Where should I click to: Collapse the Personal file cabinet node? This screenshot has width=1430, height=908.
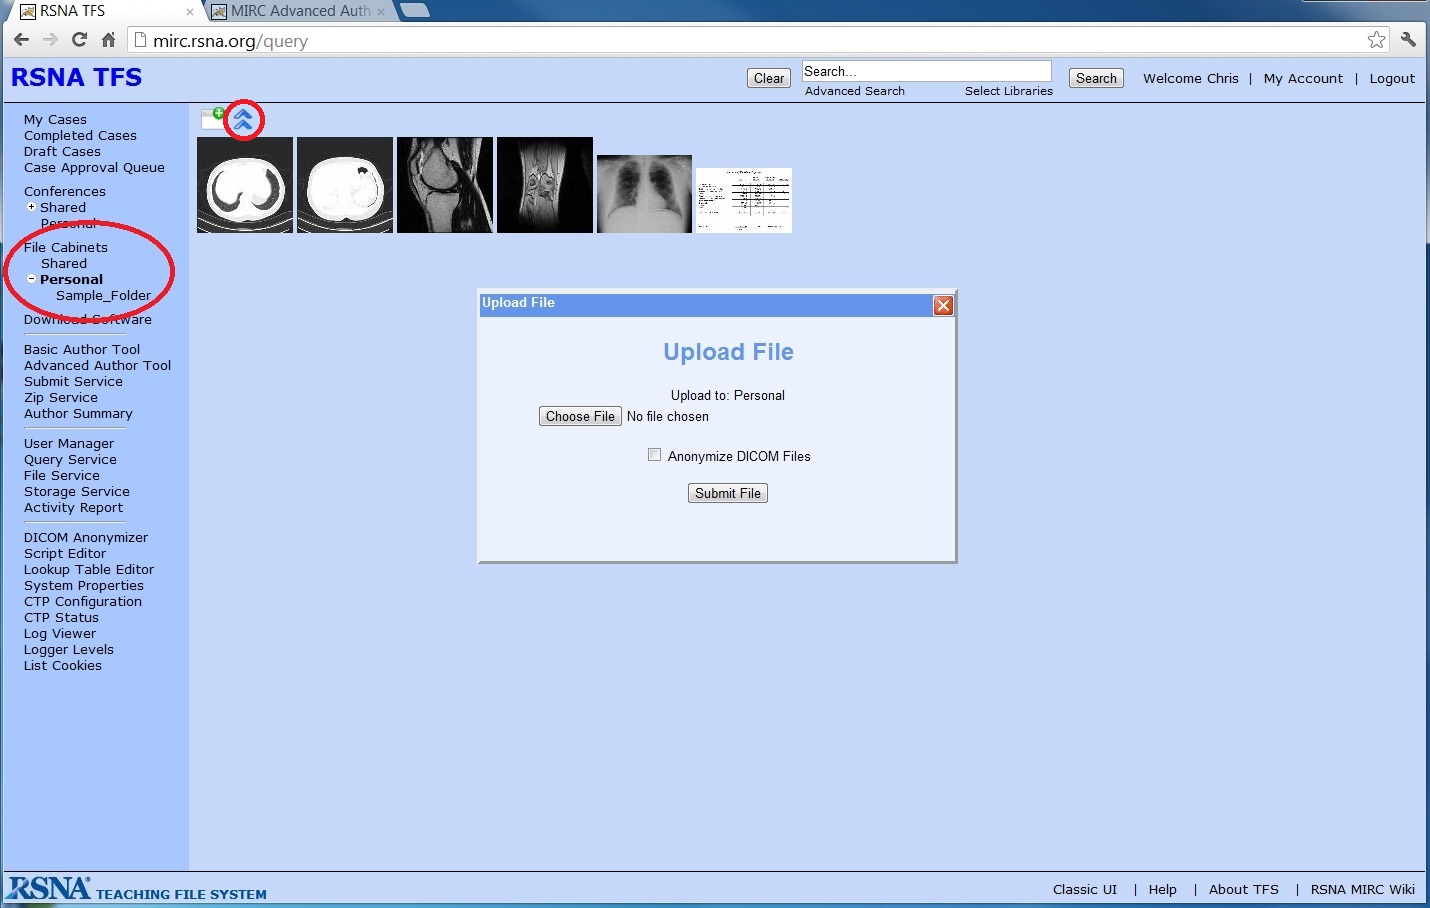tap(31, 279)
